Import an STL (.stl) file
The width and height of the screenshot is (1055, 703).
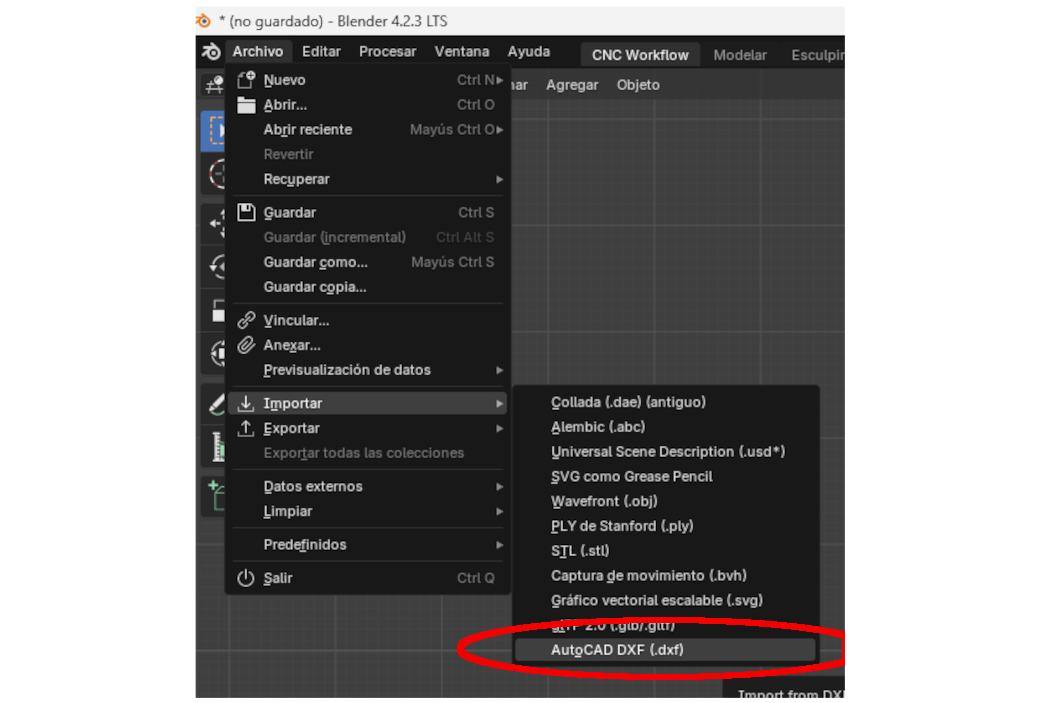point(580,551)
